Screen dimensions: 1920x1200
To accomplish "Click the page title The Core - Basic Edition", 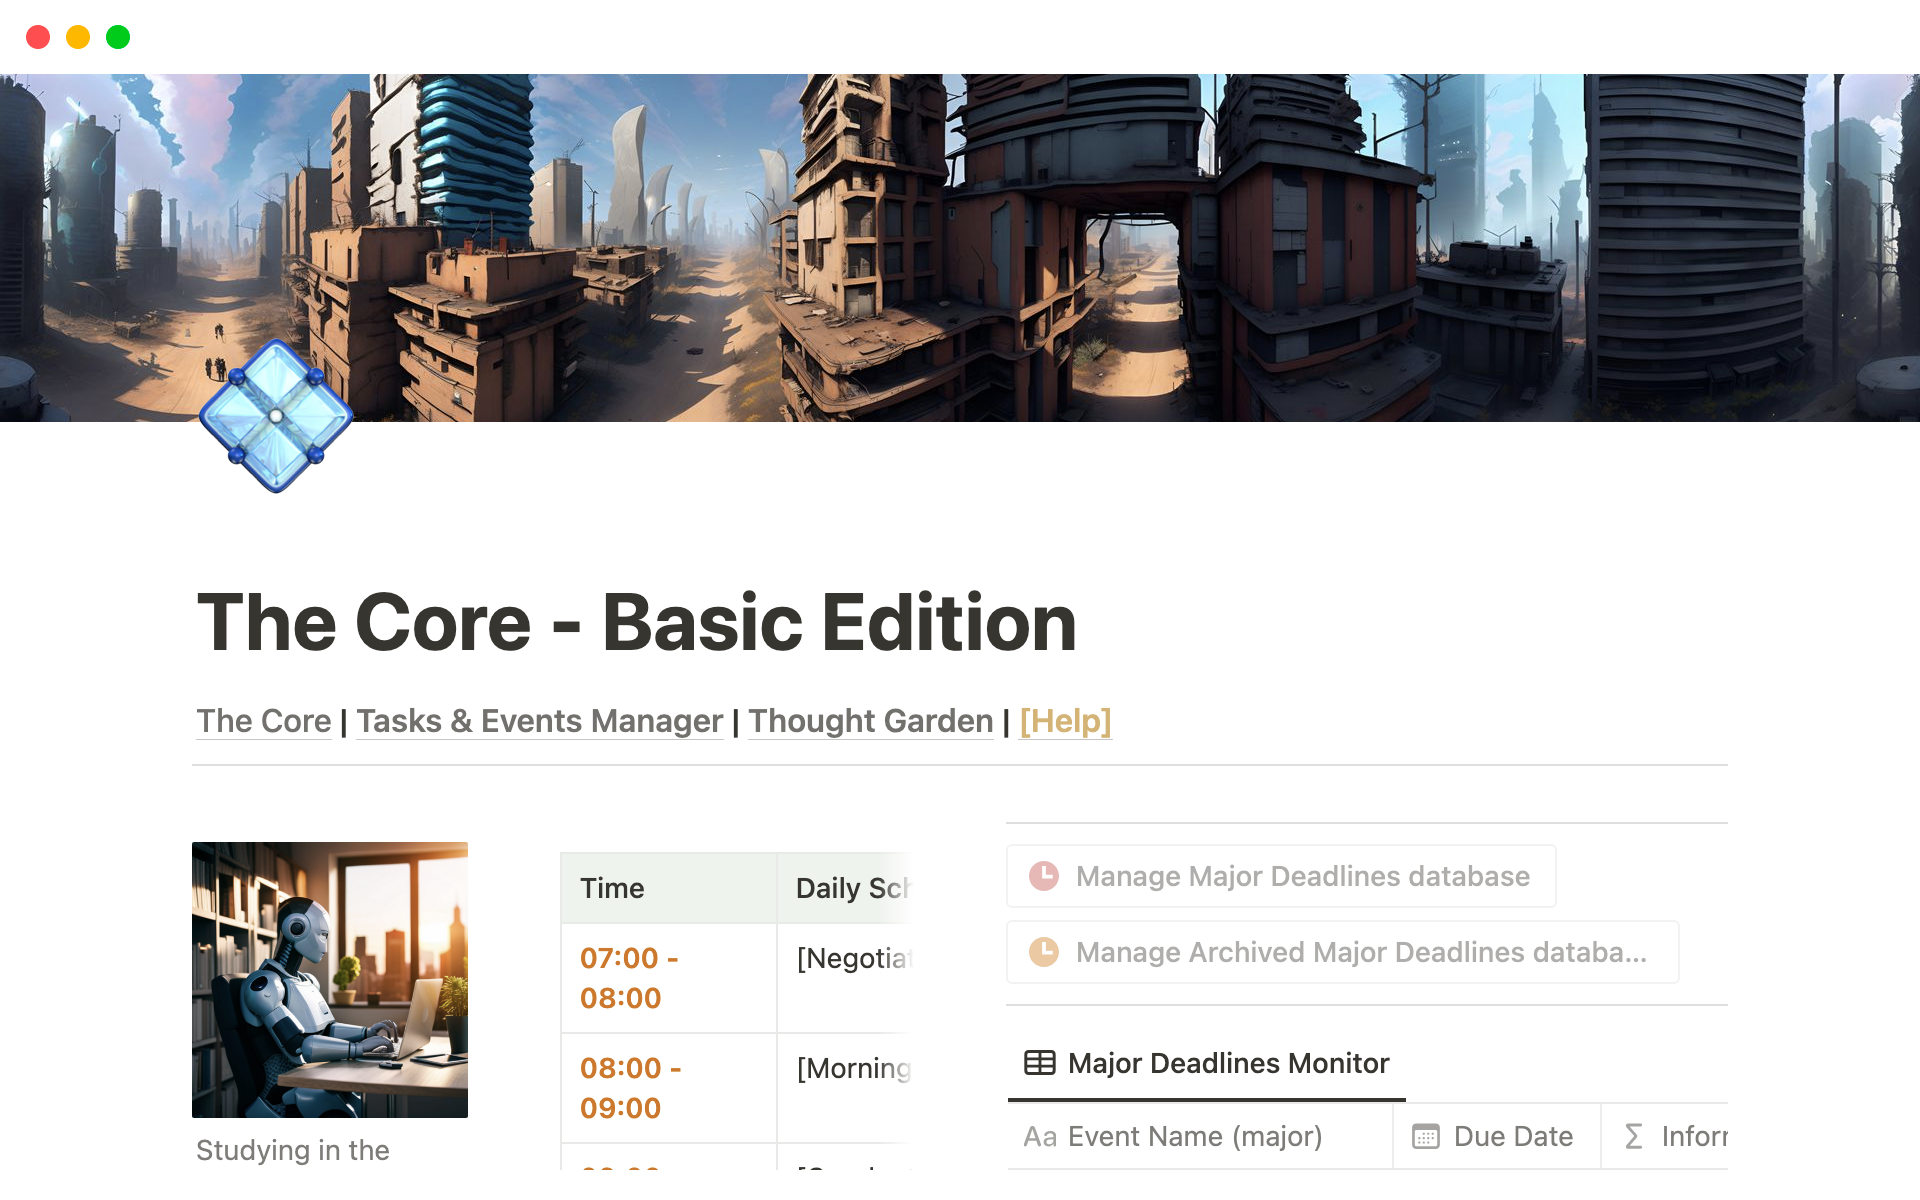I will [x=636, y=622].
